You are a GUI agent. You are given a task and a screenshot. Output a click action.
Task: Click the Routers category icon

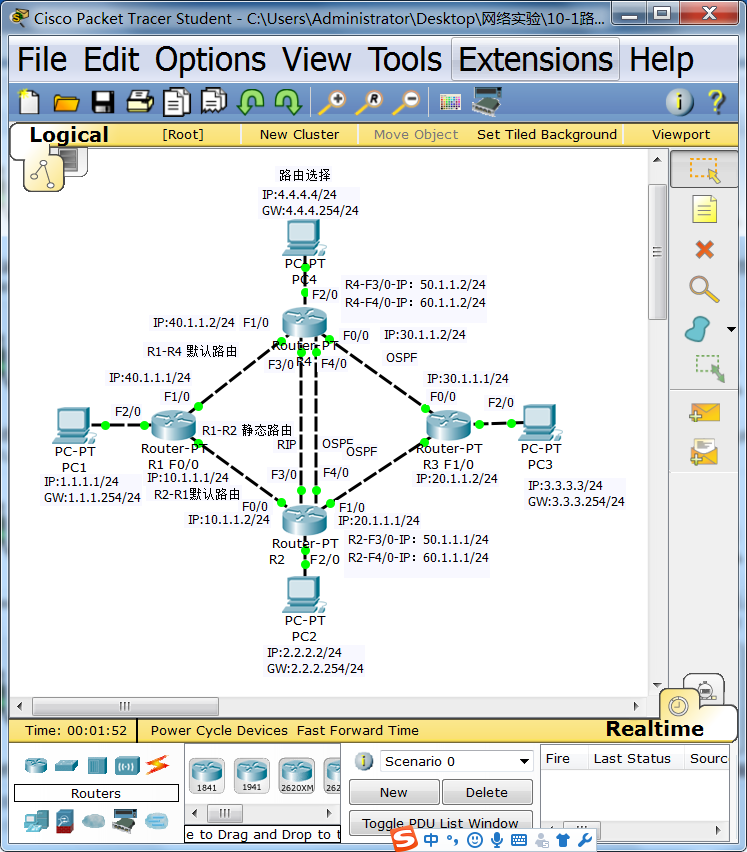point(36,766)
